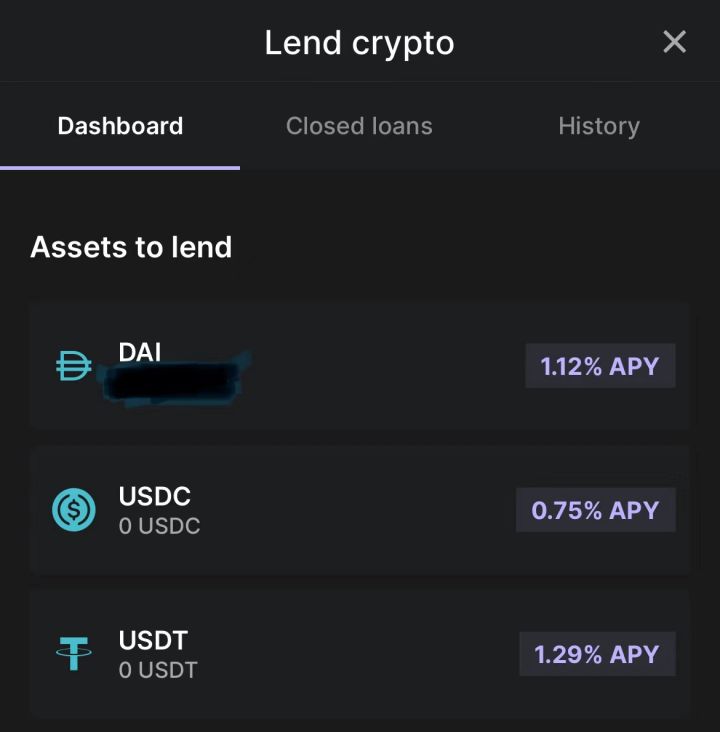Screen dimensions: 720x732
Task: Click the Assets to lend heading
Action: [131, 247]
